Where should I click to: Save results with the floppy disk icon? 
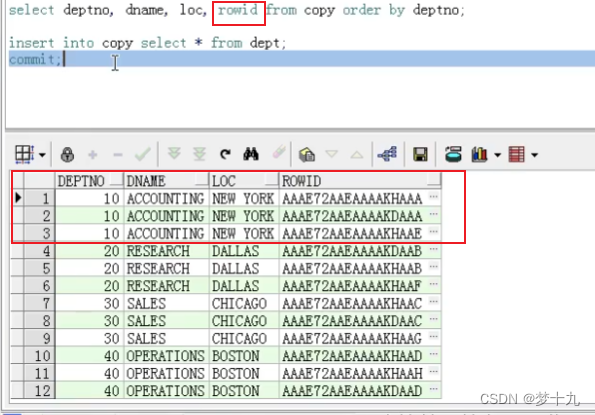coord(420,154)
